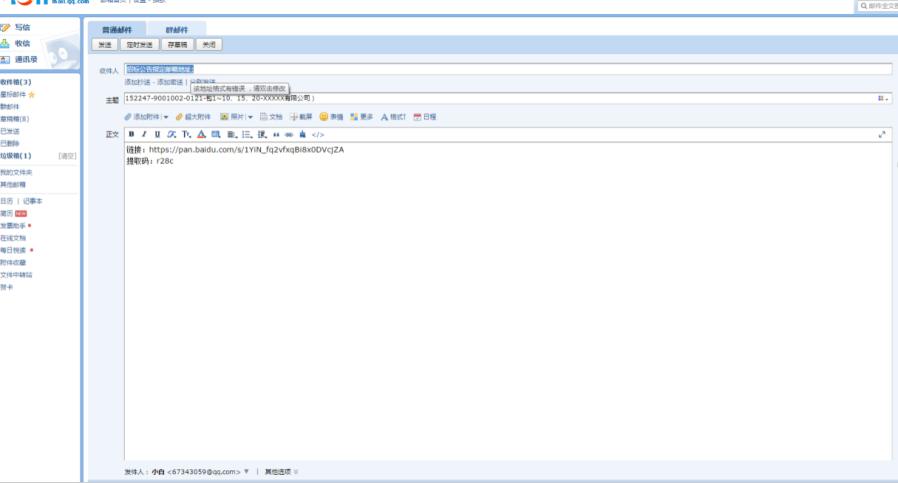Screen dimensions: 898x483
Task: Insert a block quote with the quote icon
Action: coord(276,135)
